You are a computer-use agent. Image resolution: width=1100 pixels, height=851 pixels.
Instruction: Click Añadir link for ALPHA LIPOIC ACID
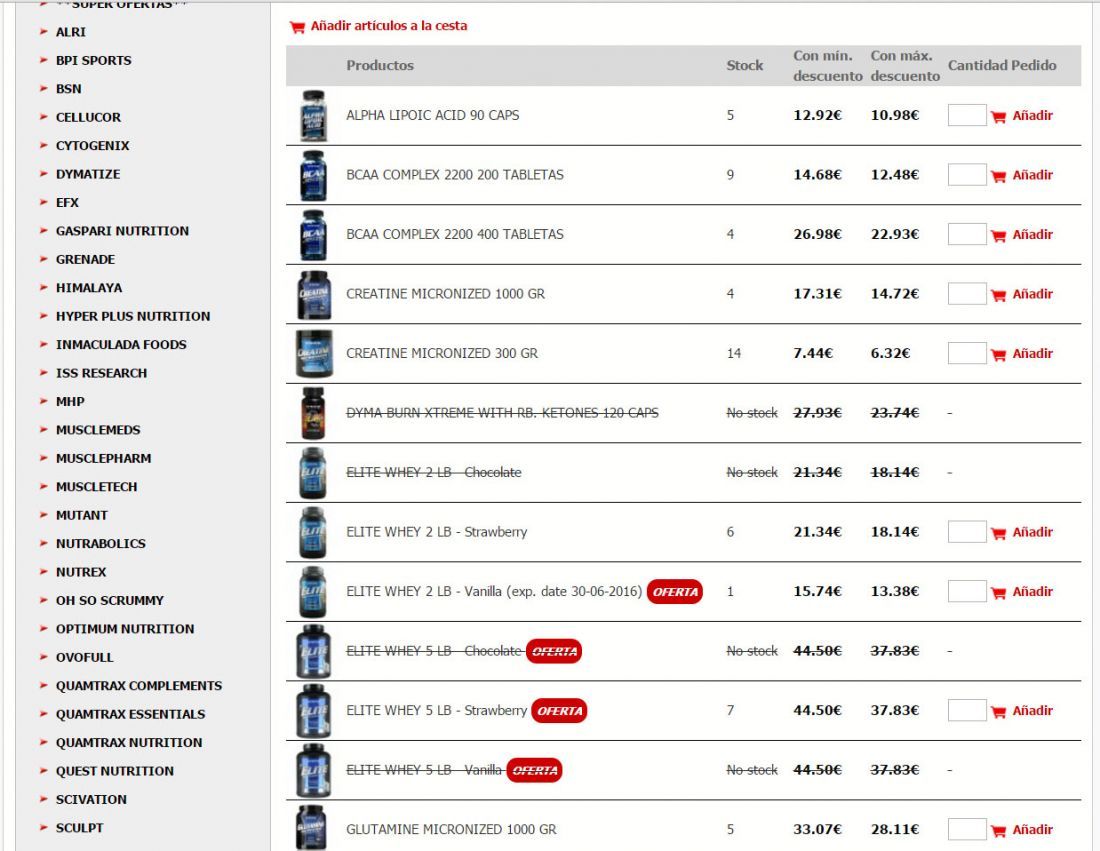click(x=1032, y=116)
